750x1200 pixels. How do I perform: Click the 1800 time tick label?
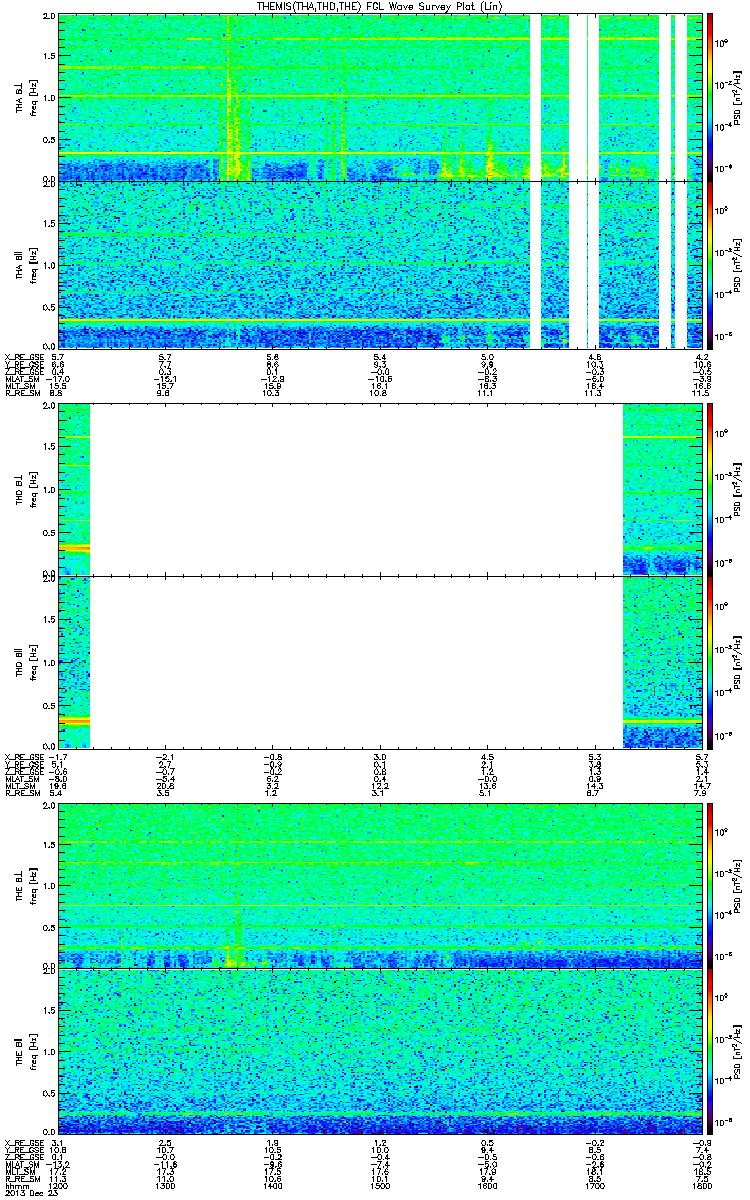click(701, 1186)
